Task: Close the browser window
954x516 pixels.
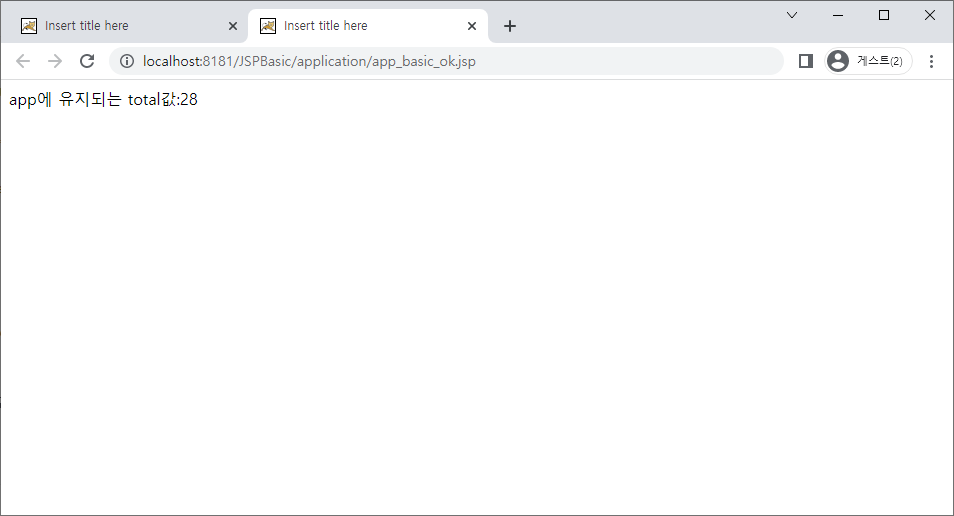Action: (930, 15)
